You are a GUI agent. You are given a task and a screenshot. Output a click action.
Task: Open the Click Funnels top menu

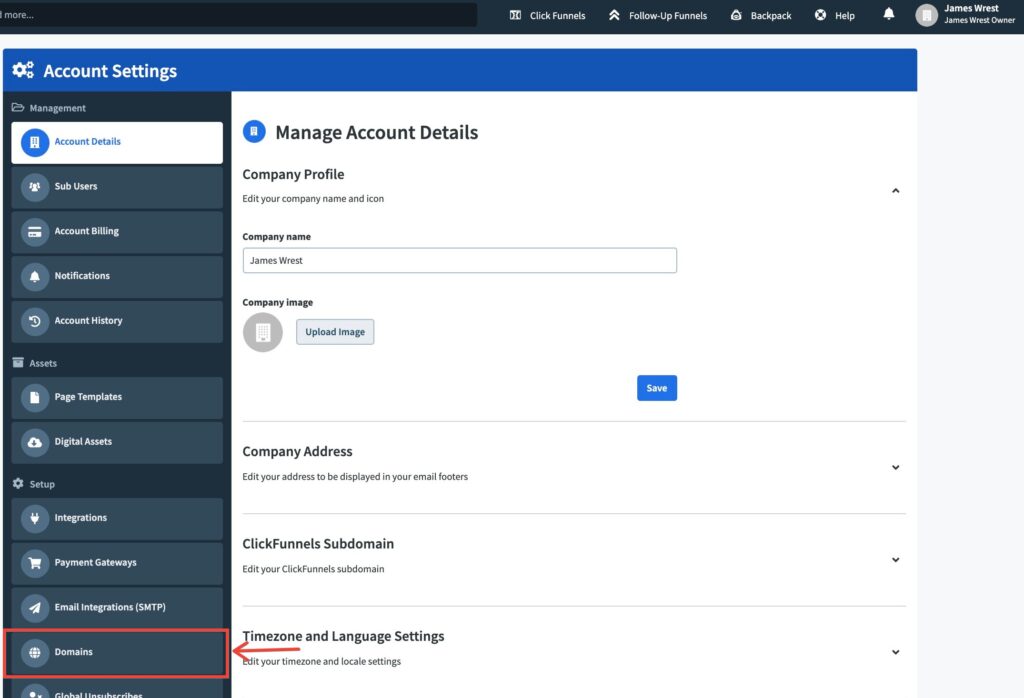coord(547,15)
